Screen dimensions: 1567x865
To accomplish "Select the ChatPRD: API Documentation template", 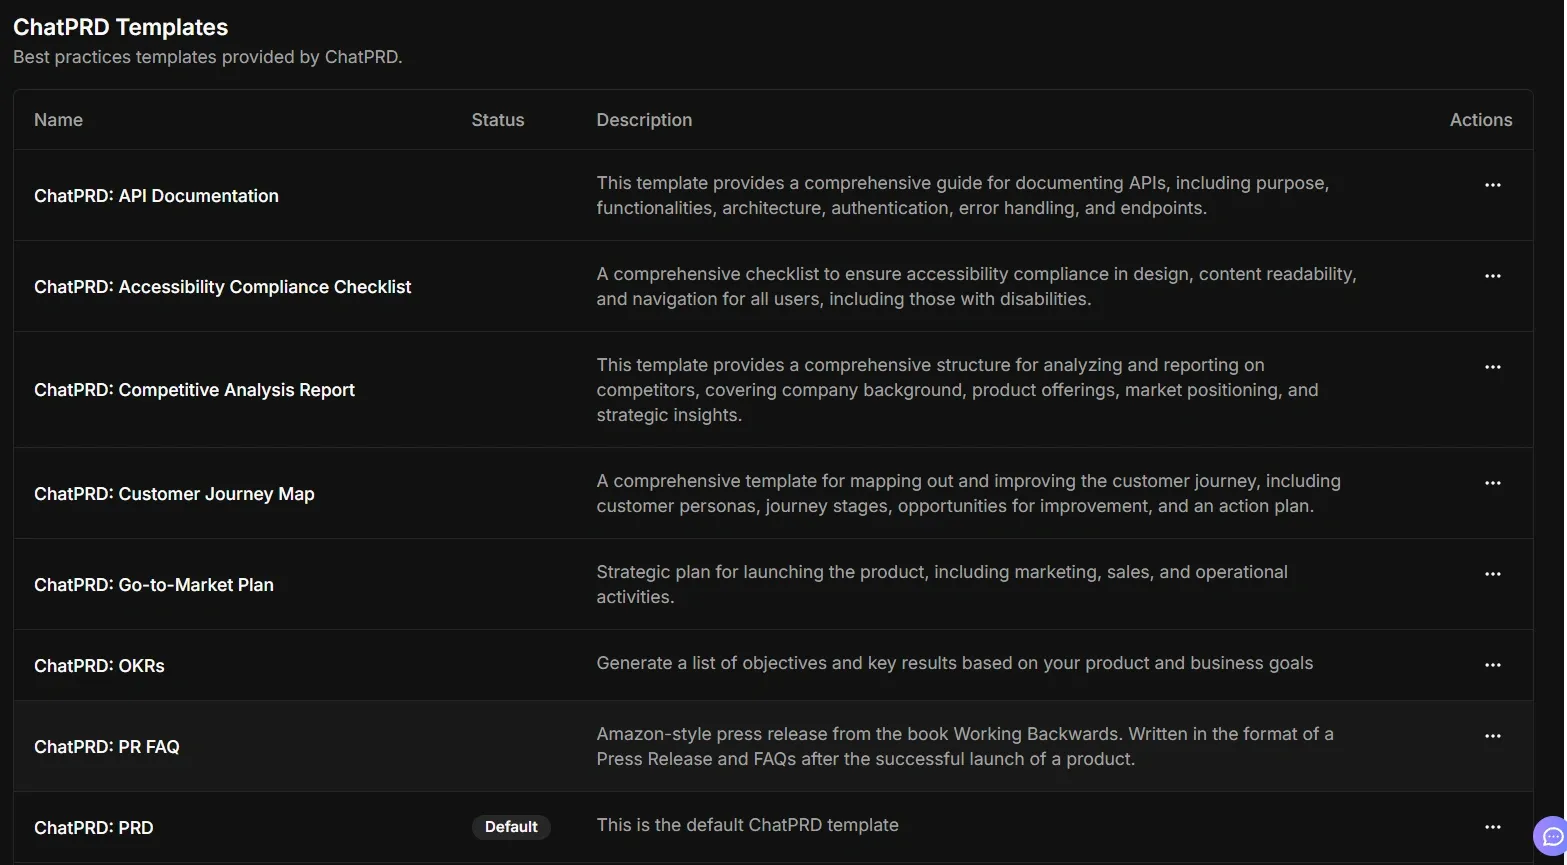I will (x=156, y=195).
